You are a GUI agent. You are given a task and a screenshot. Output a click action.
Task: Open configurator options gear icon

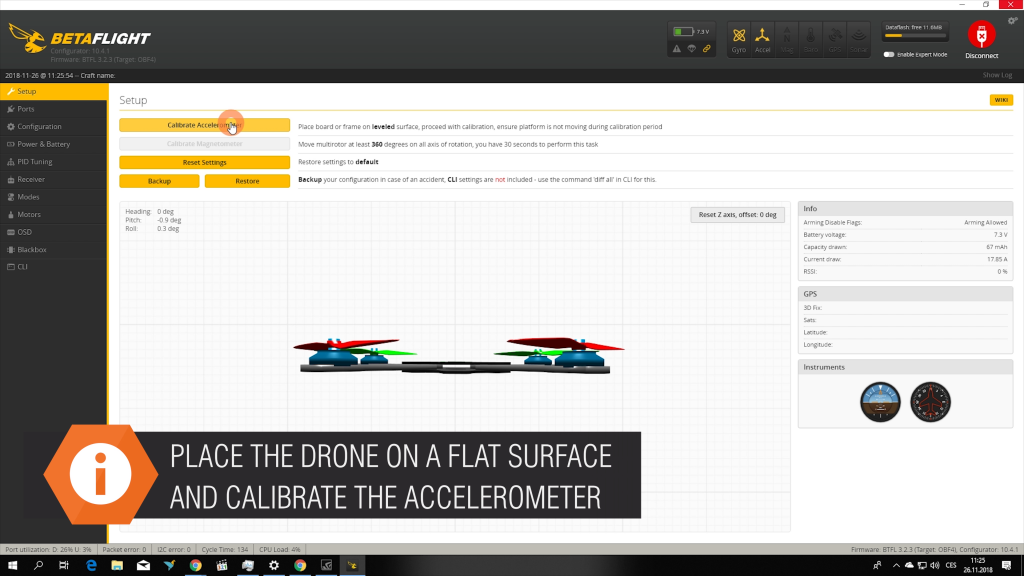pos(1012,21)
